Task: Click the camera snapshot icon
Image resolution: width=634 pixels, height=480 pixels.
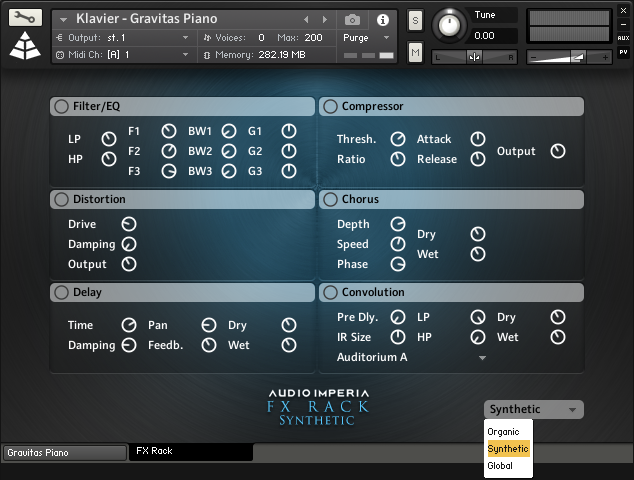Action: tap(352, 19)
